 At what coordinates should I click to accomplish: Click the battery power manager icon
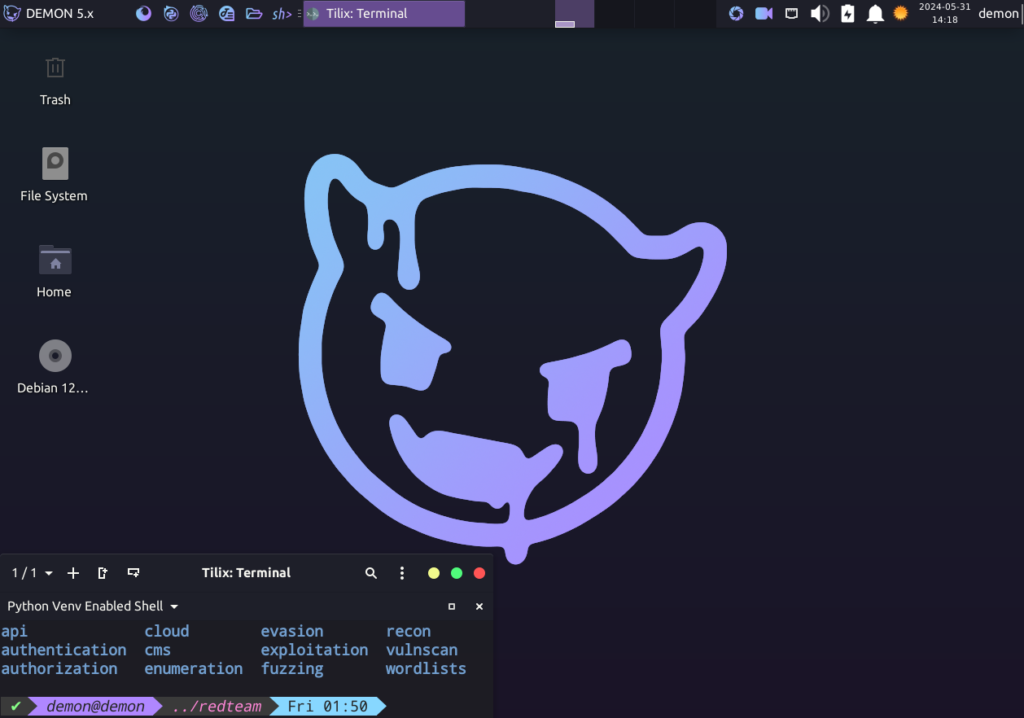(847, 13)
